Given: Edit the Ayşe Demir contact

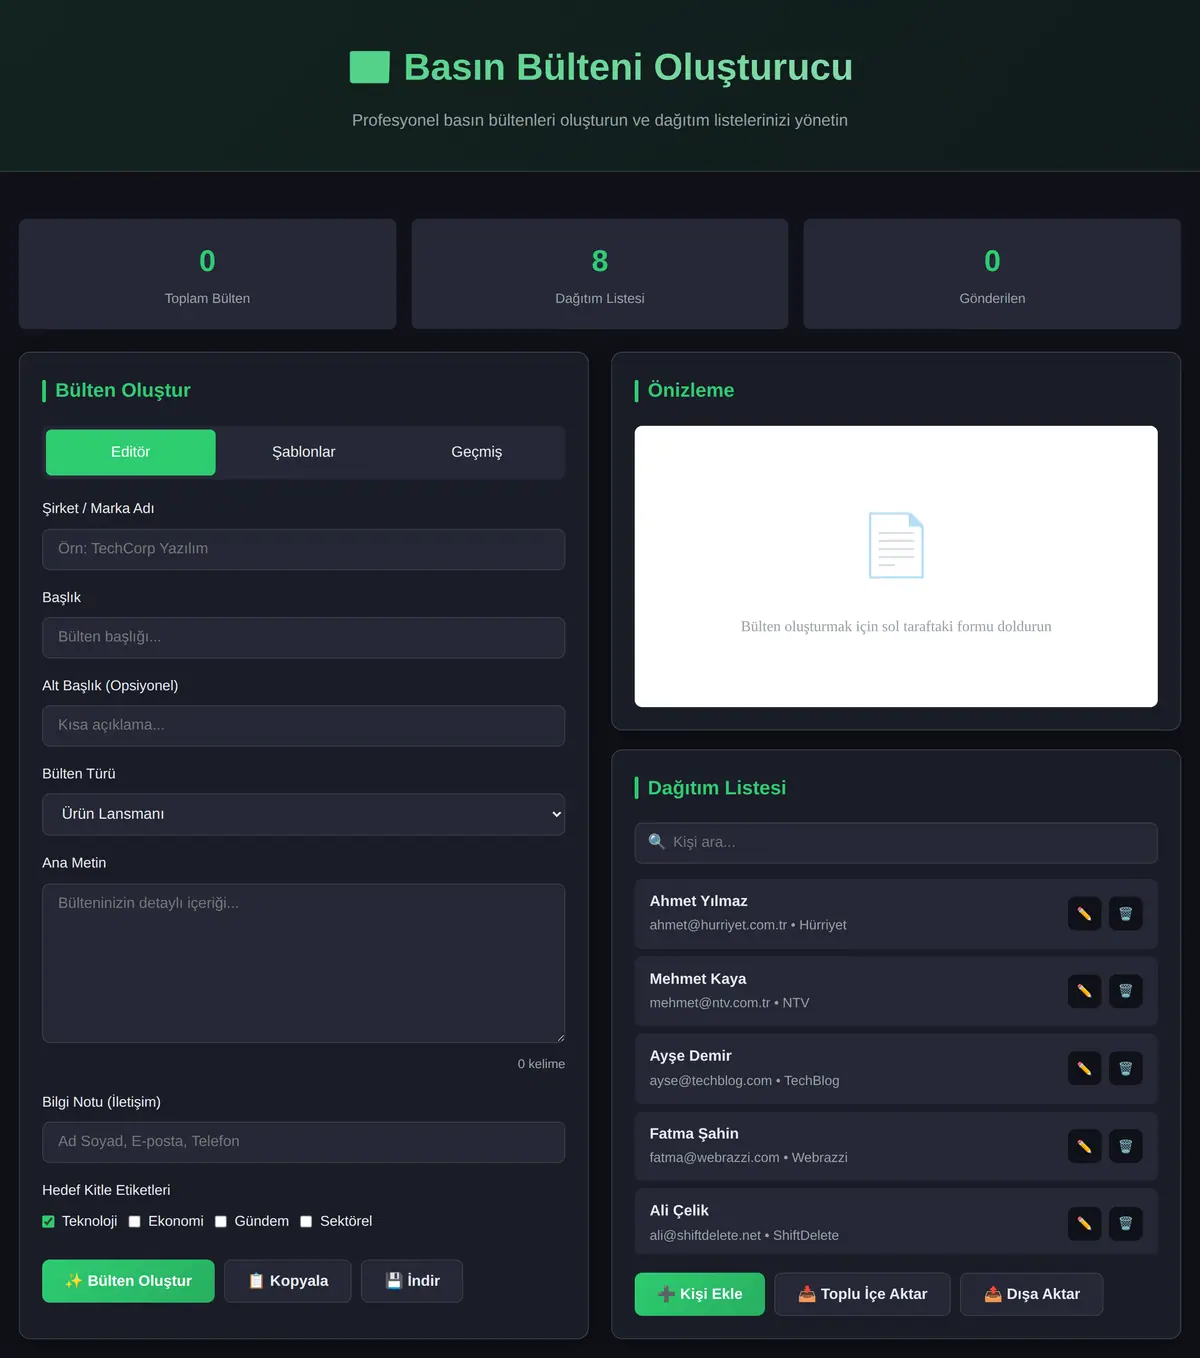Looking at the screenshot, I should [1084, 1069].
